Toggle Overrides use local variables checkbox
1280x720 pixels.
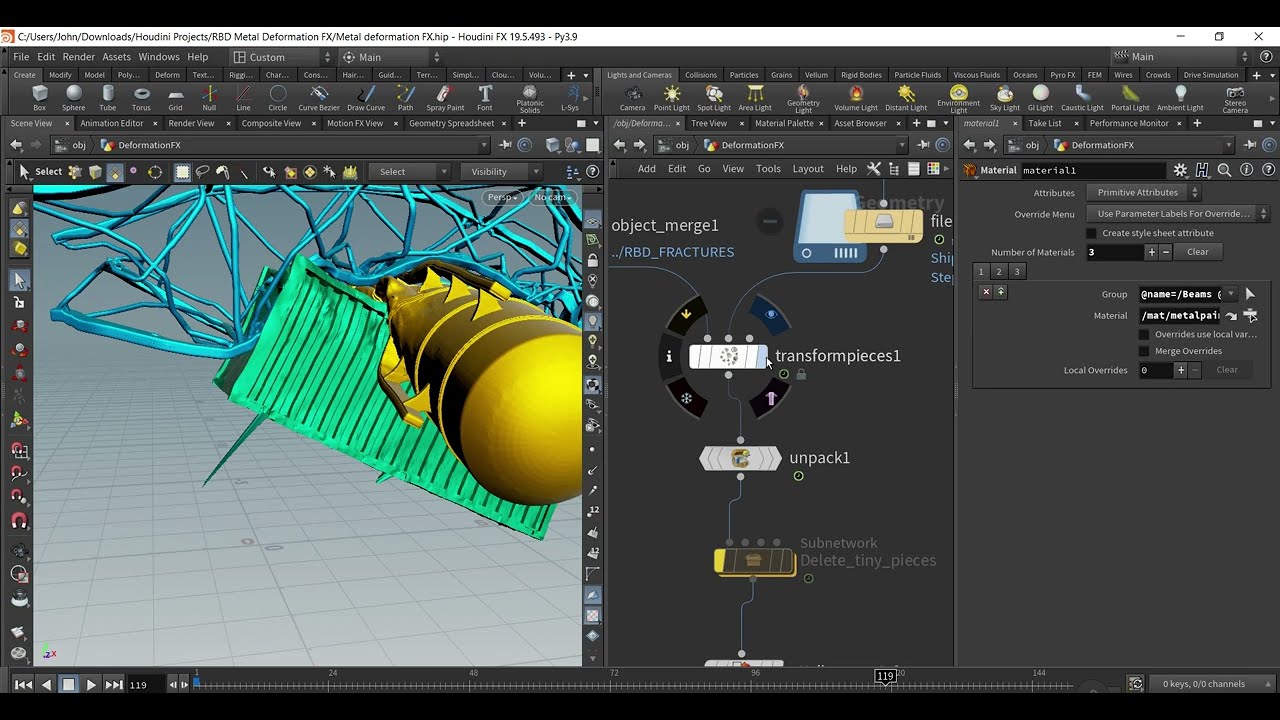coord(1144,334)
